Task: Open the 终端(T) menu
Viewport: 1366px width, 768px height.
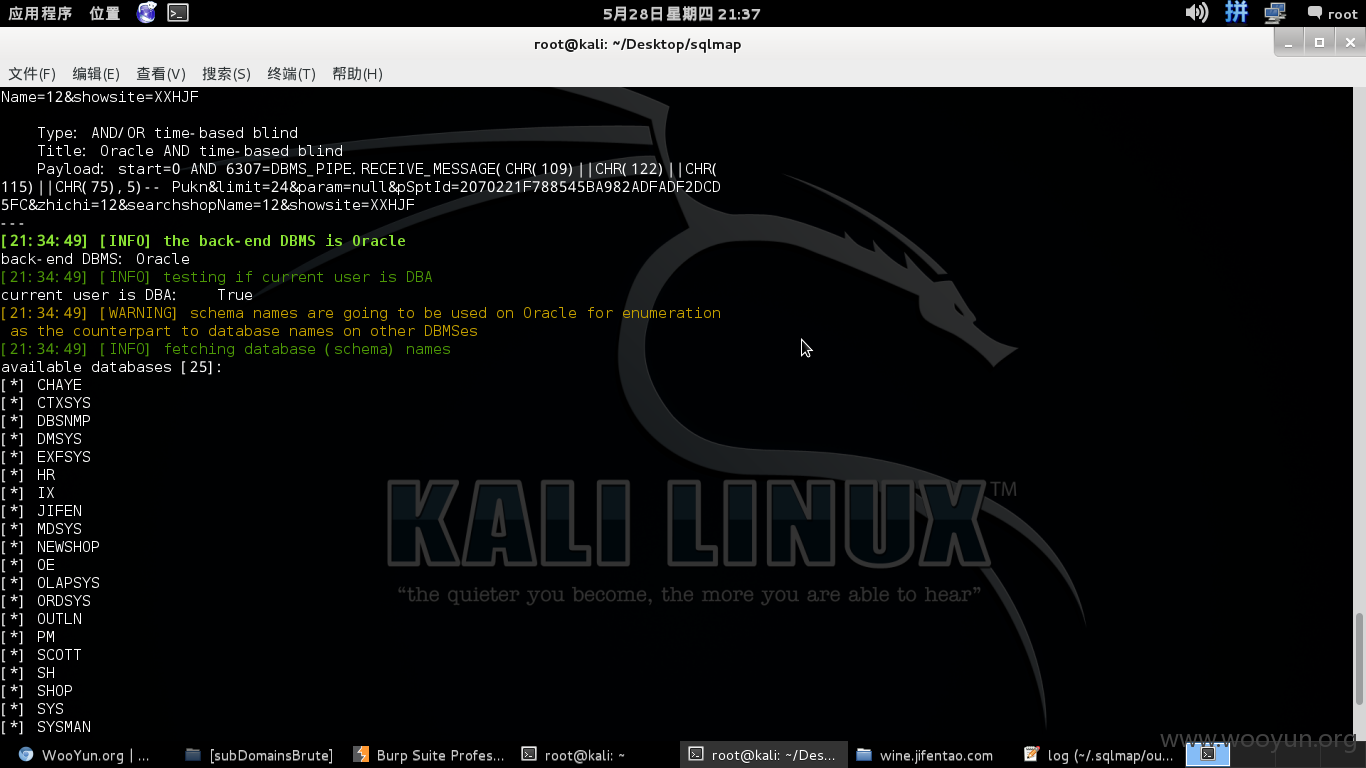Action: pyautogui.click(x=291, y=74)
